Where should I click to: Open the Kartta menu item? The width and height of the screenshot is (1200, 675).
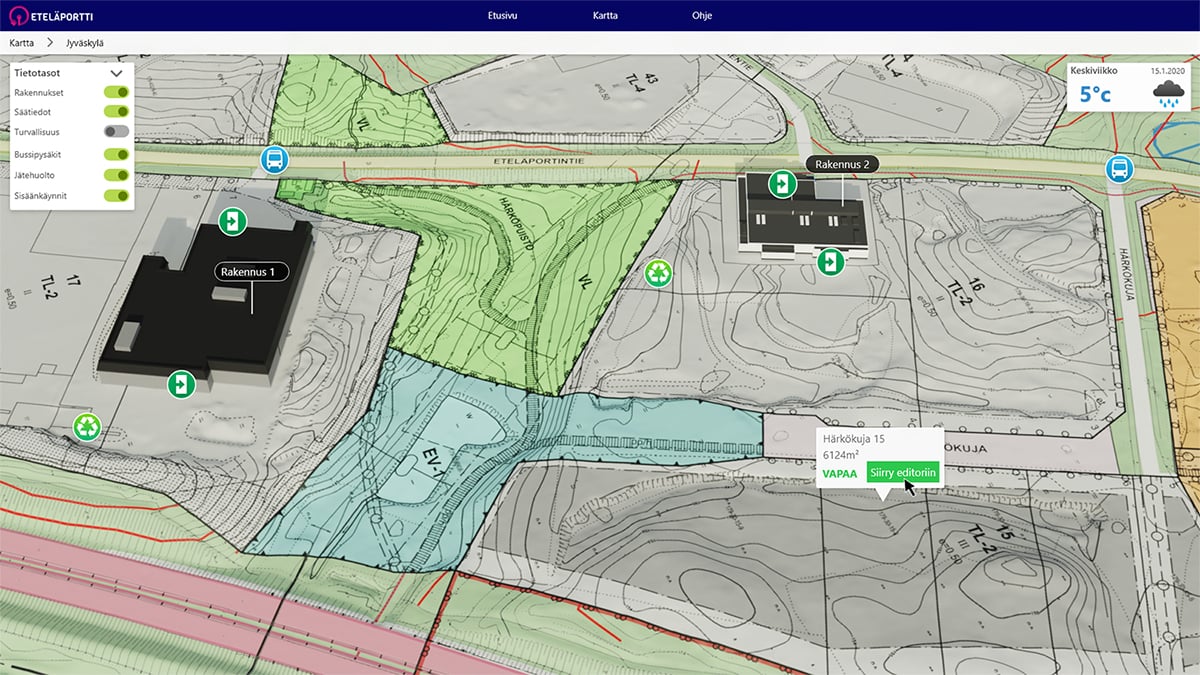605,16
